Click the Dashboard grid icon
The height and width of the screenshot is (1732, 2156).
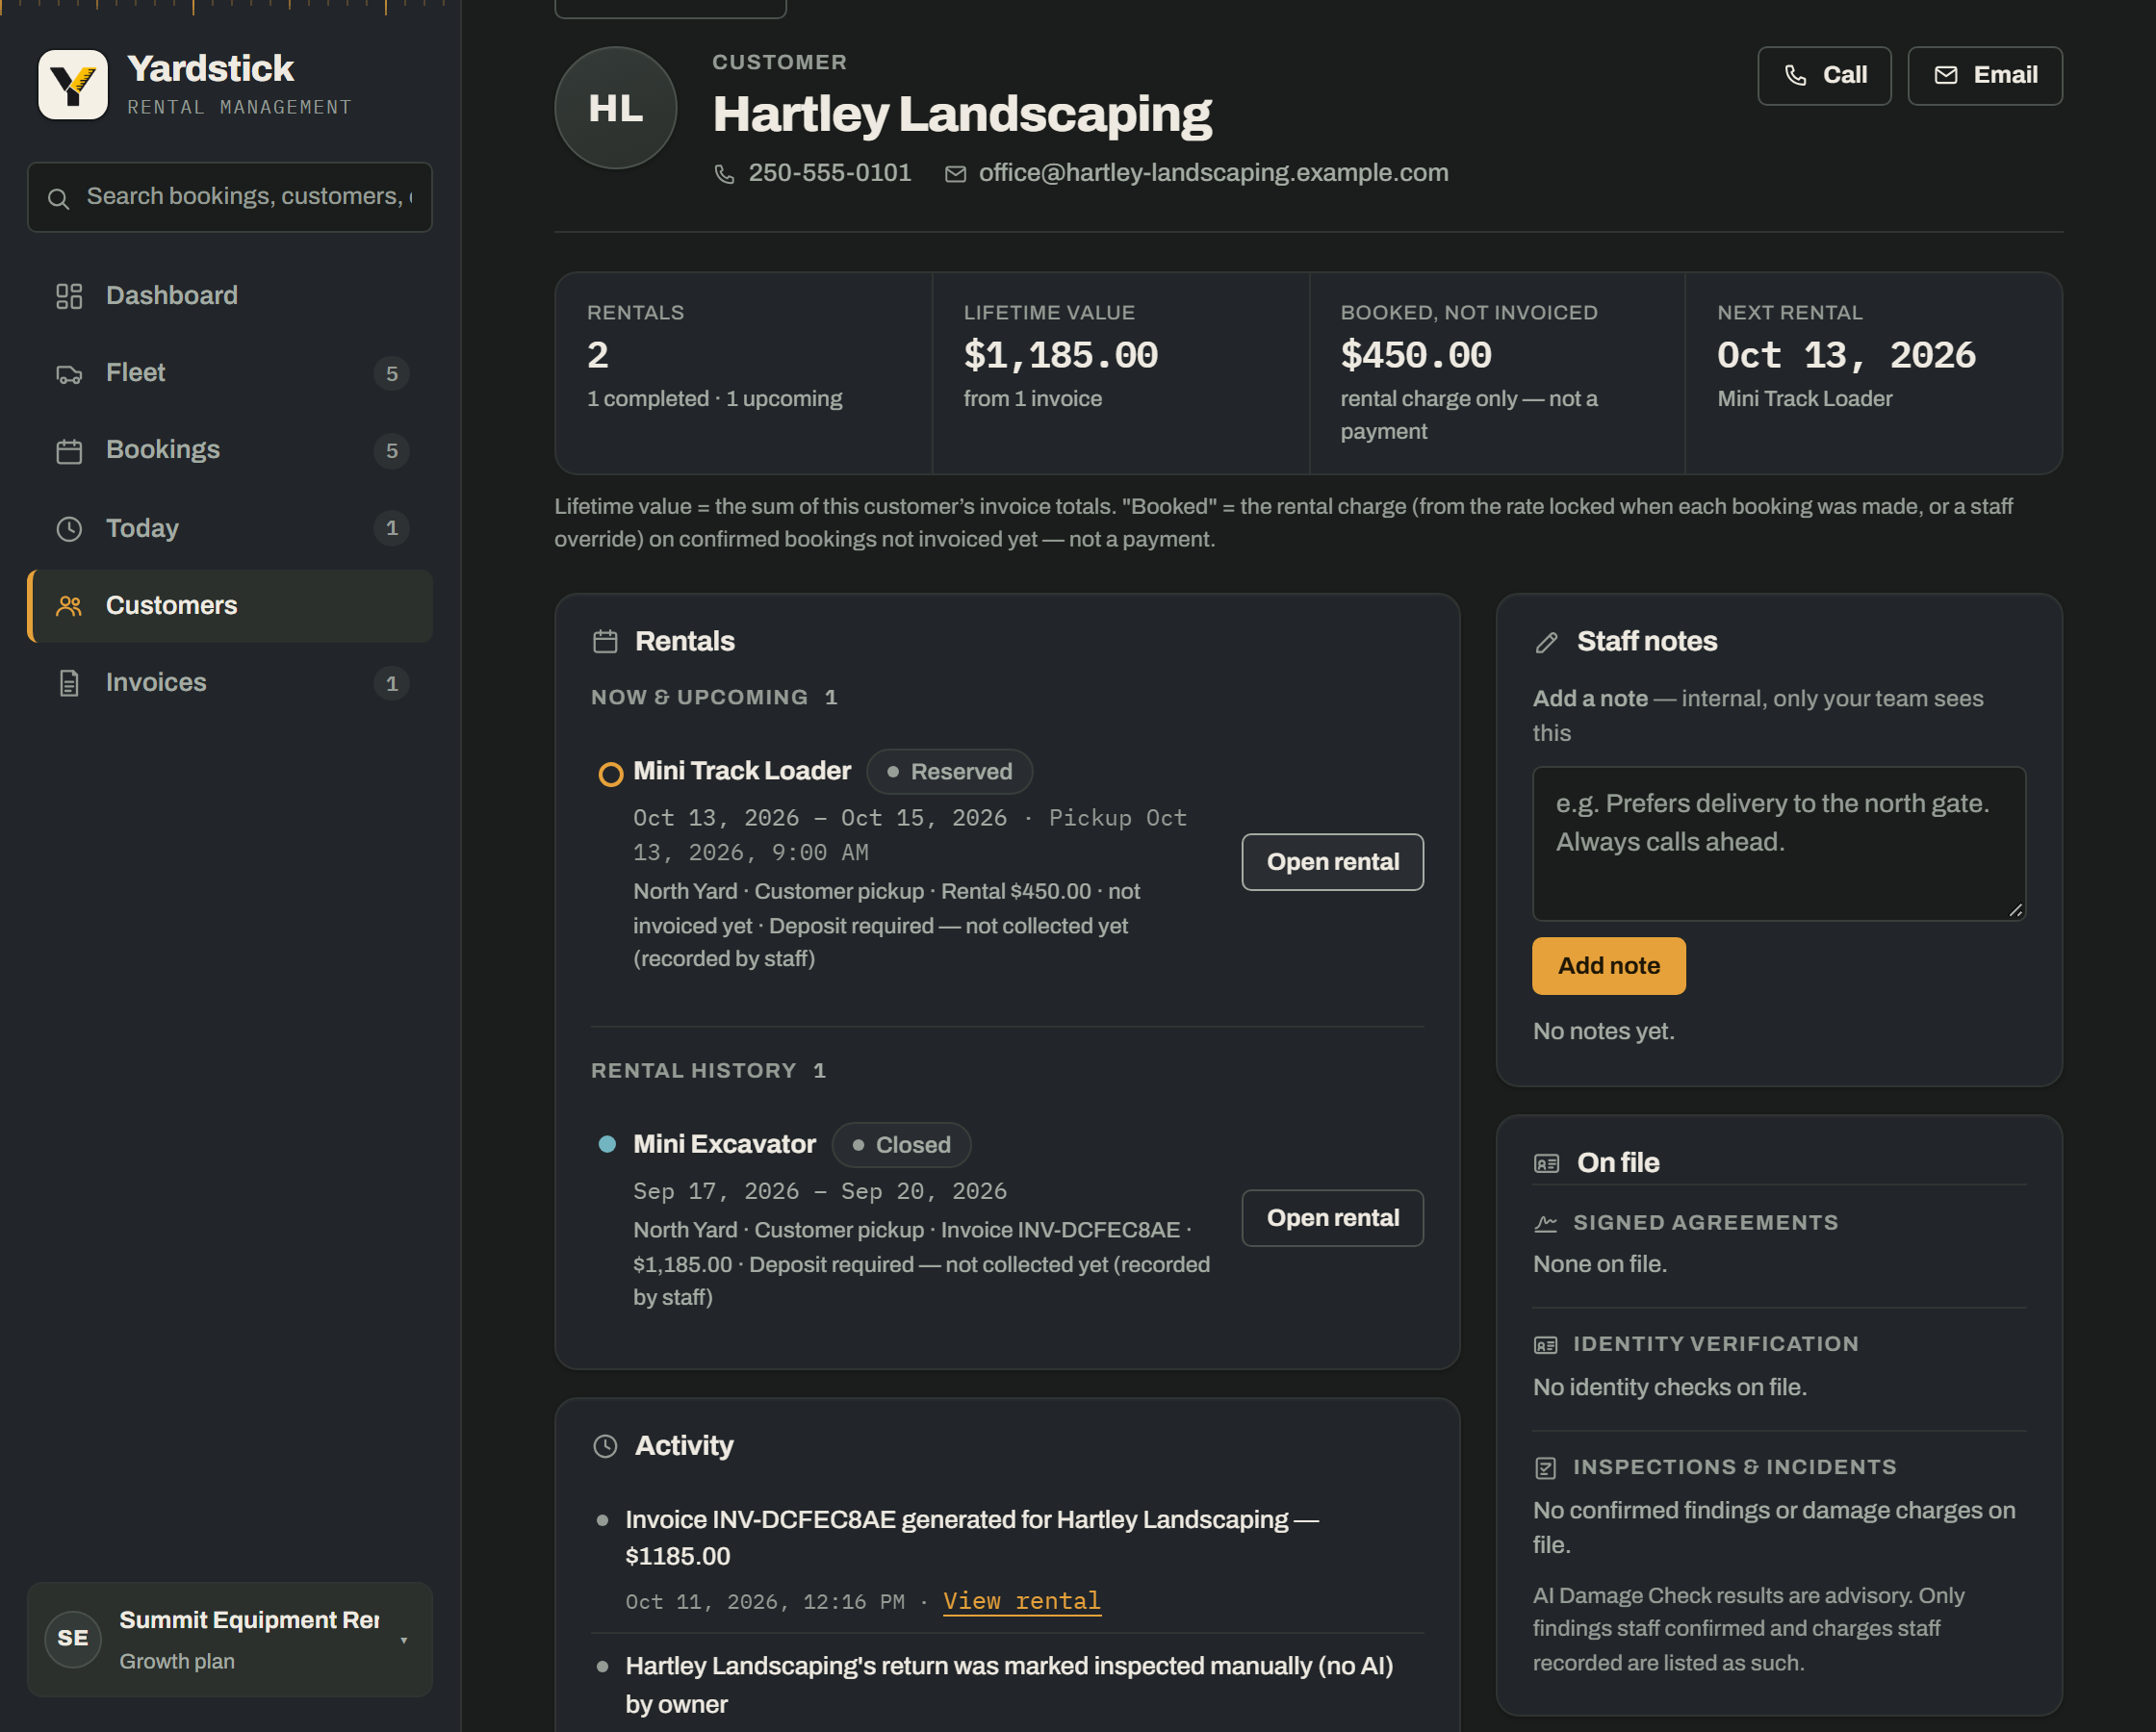[x=69, y=296]
